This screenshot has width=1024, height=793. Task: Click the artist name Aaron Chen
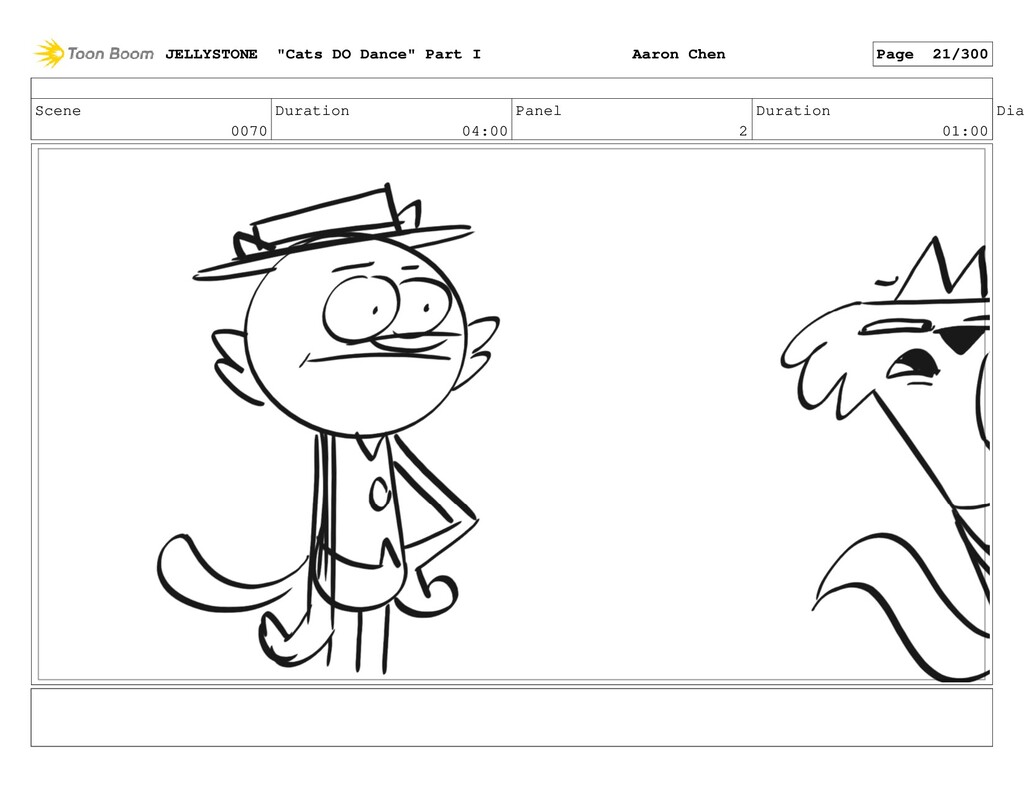(679, 54)
